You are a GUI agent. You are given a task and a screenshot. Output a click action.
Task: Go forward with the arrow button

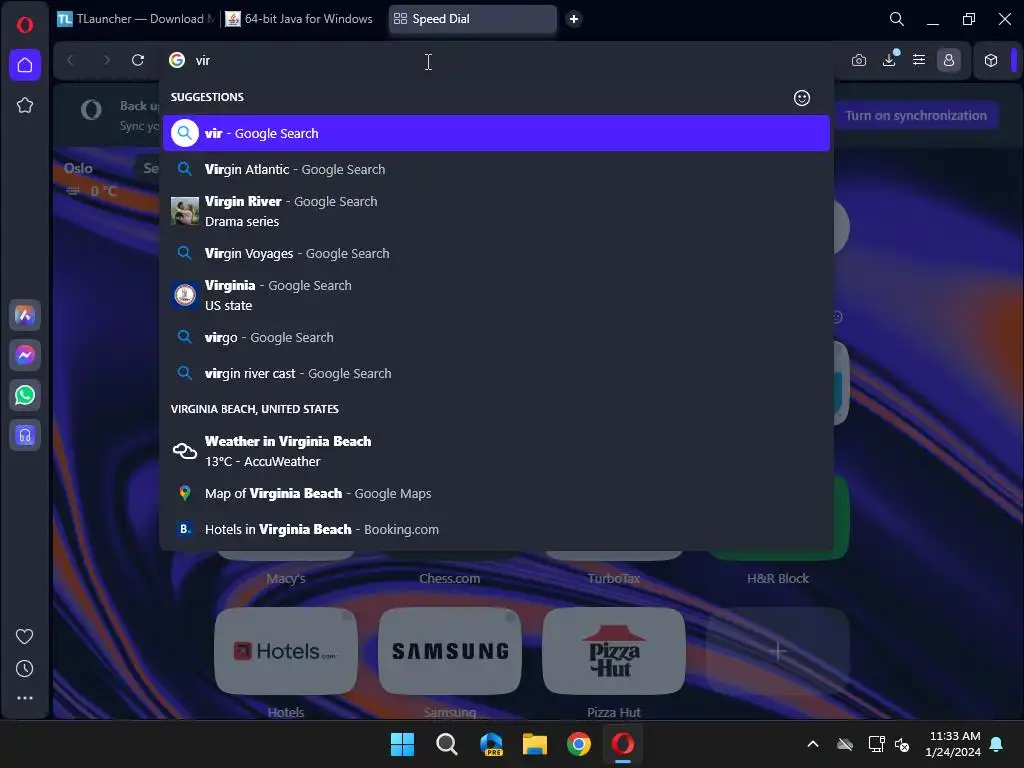pos(106,60)
